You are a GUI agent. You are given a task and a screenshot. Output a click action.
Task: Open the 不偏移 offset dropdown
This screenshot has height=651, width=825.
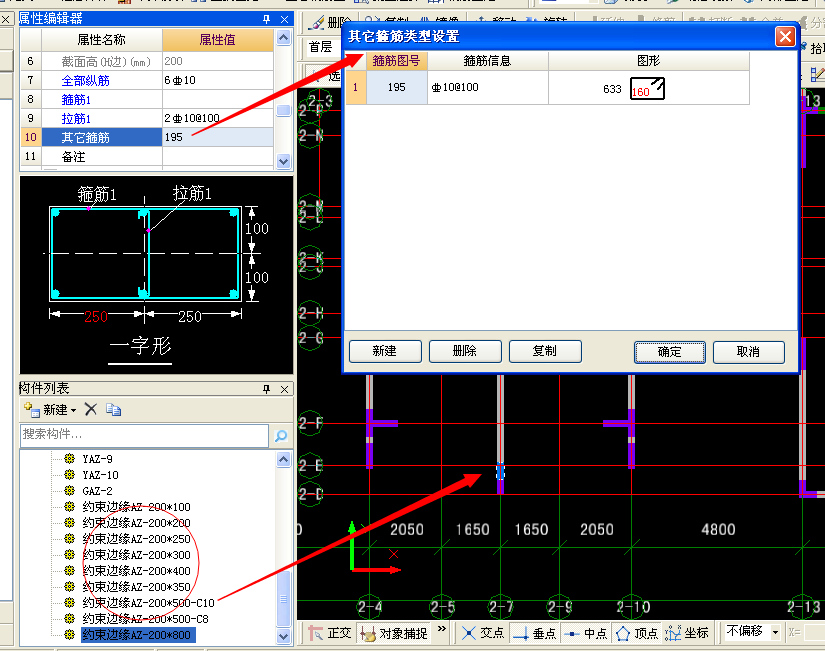click(x=775, y=632)
